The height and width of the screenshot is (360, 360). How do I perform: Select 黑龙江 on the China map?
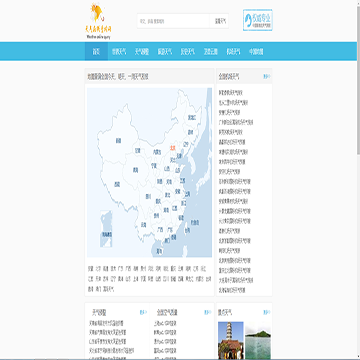tap(192, 118)
